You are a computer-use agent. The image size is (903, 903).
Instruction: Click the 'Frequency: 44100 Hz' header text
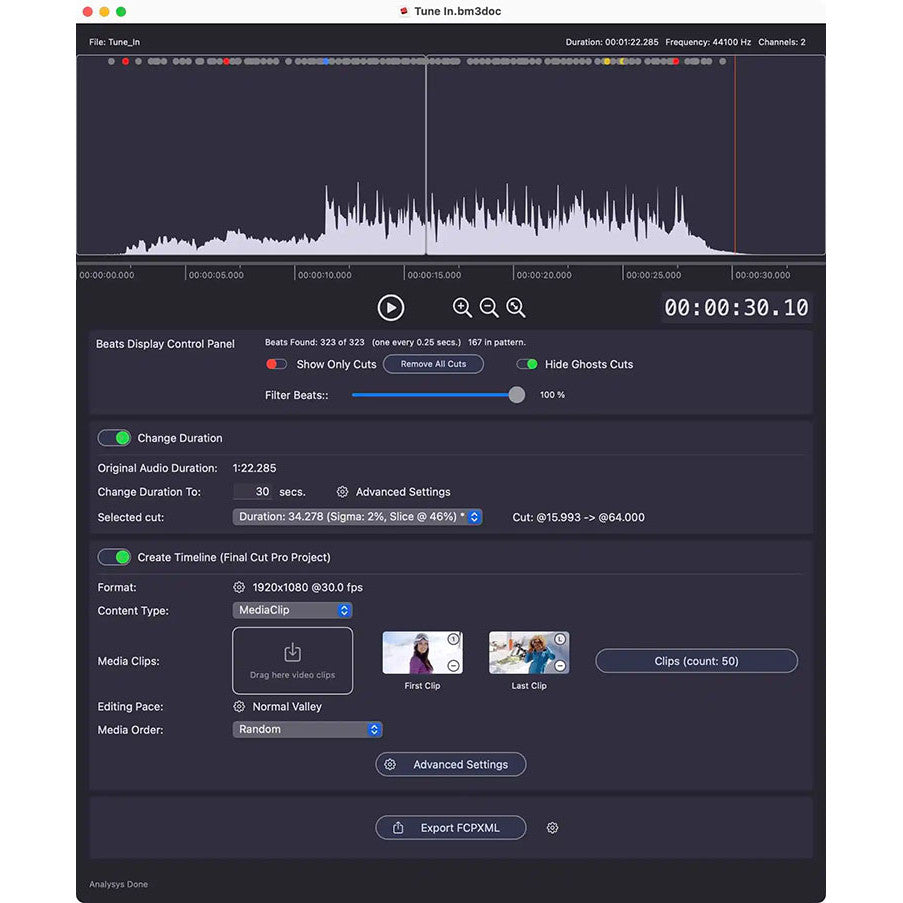pos(708,42)
